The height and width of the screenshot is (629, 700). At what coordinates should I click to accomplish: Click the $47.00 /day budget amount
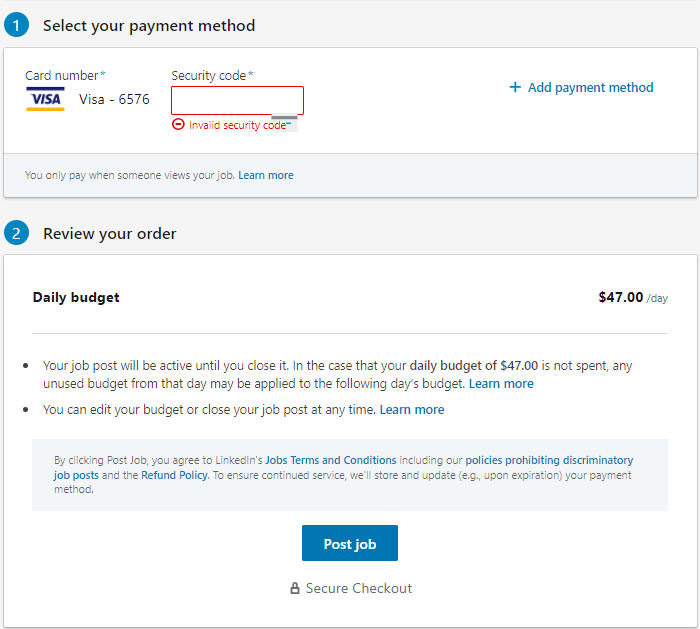[x=633, y=297]
